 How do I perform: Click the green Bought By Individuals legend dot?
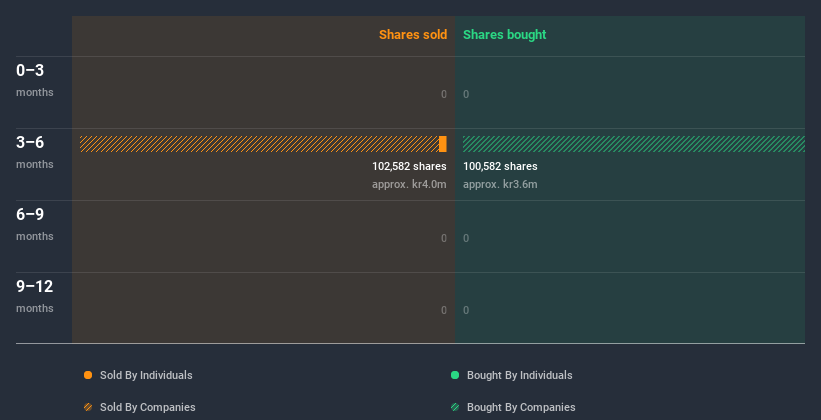click(x=455, y=375)
